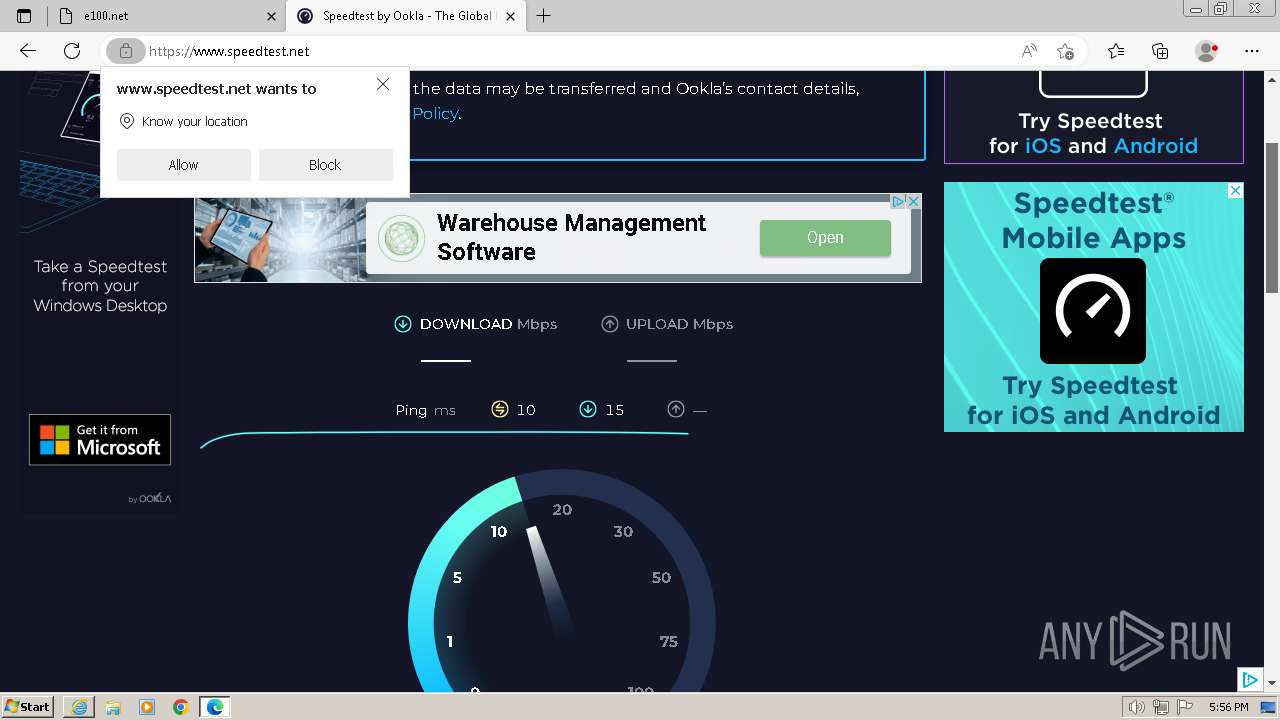The height and width of the screenshot is (720, 1280).
Task: Allow speedtest.net to know location
Action: pyautogui.click(x=183, y=165)
